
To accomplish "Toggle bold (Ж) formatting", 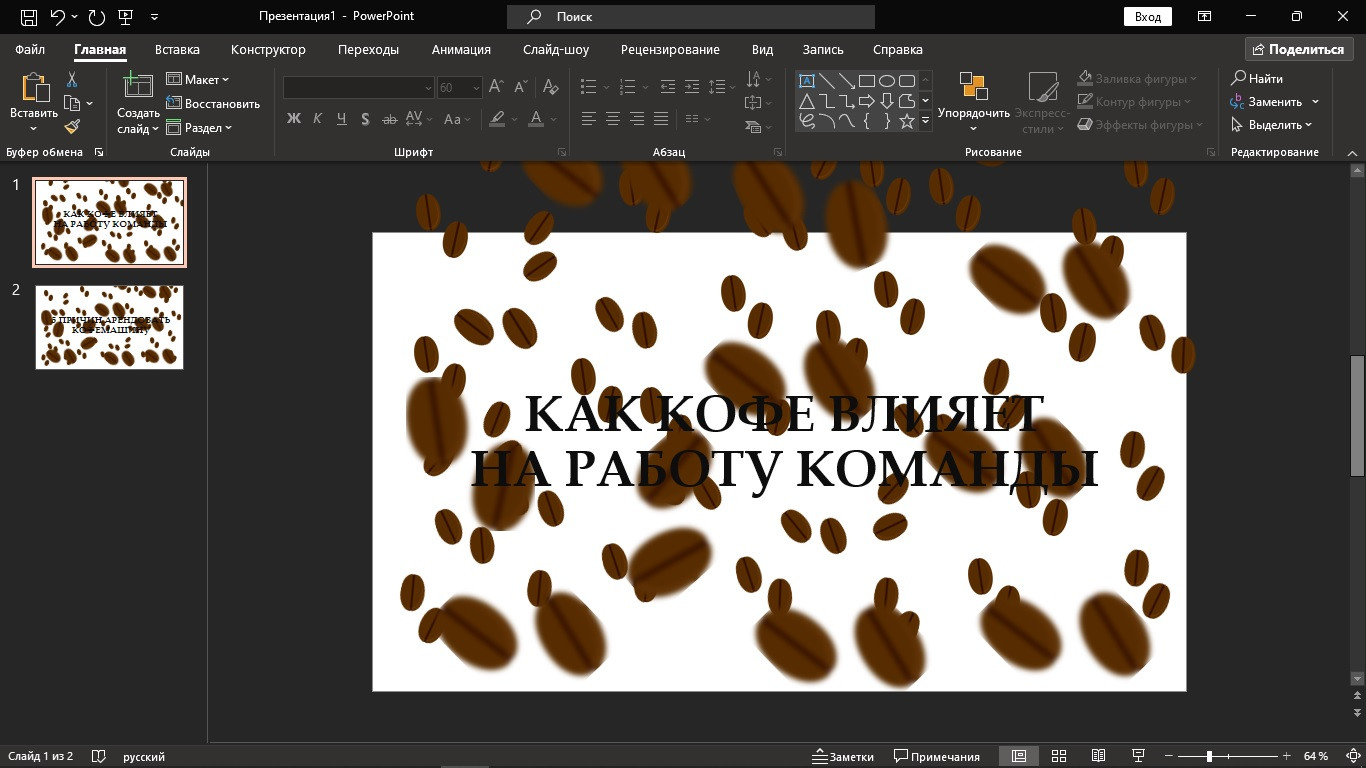I will pyautogui.click(x=293, y=119).
